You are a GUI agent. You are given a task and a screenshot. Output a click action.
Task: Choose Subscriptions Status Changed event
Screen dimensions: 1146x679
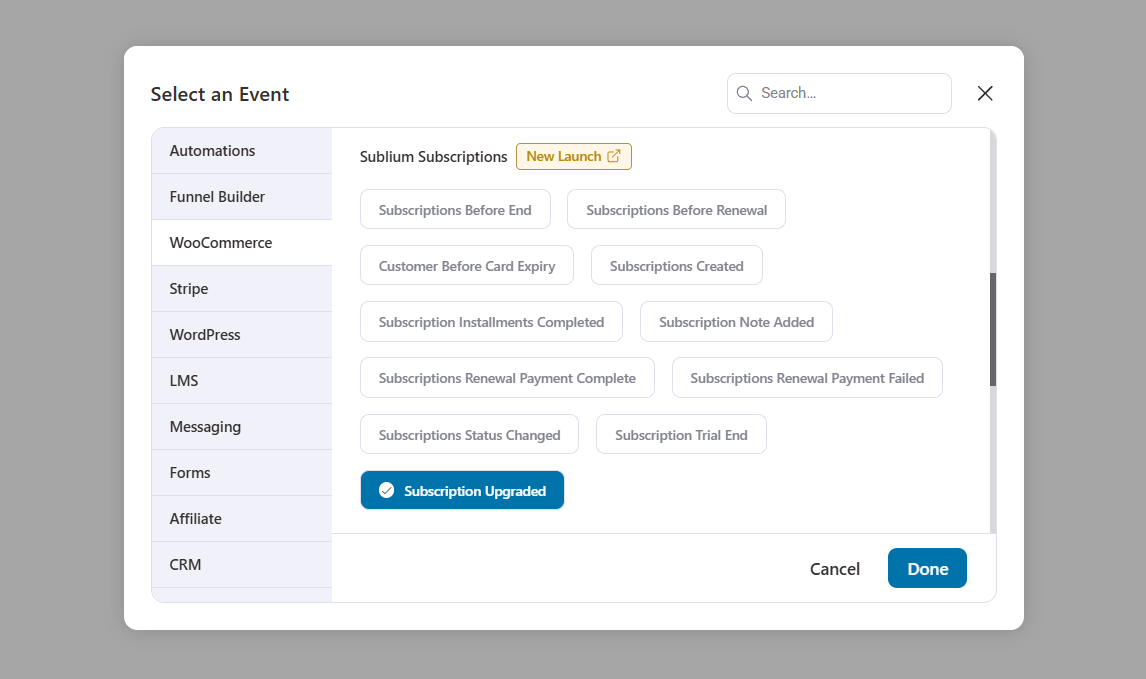(x=469, y=435)
